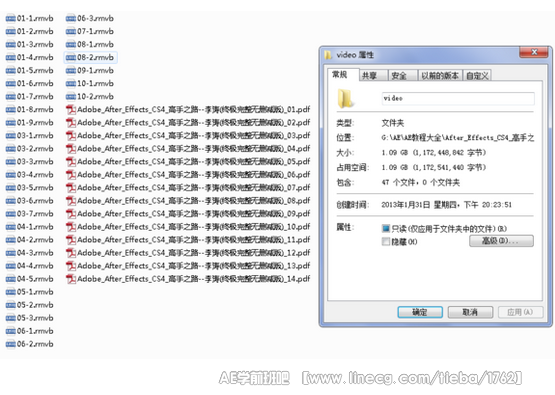Close the video 属性 dialog
Screen dimensions: 555x395
[x=534, y=52]
